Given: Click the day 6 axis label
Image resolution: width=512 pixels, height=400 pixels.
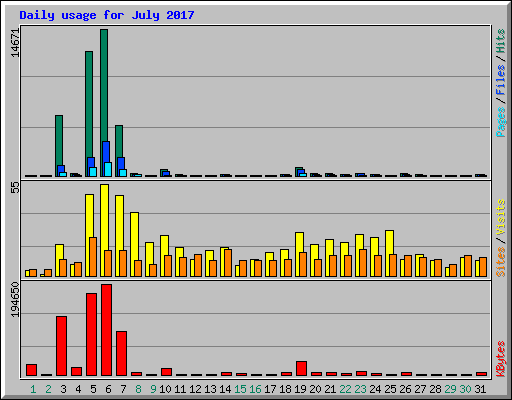Looking at the screenshot, I should [x=108, y=389].
